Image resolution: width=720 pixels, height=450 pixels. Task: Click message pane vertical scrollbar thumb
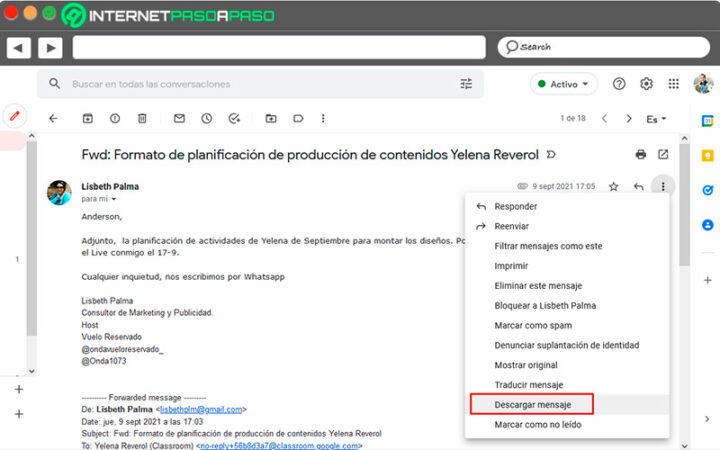pos(684,204)
